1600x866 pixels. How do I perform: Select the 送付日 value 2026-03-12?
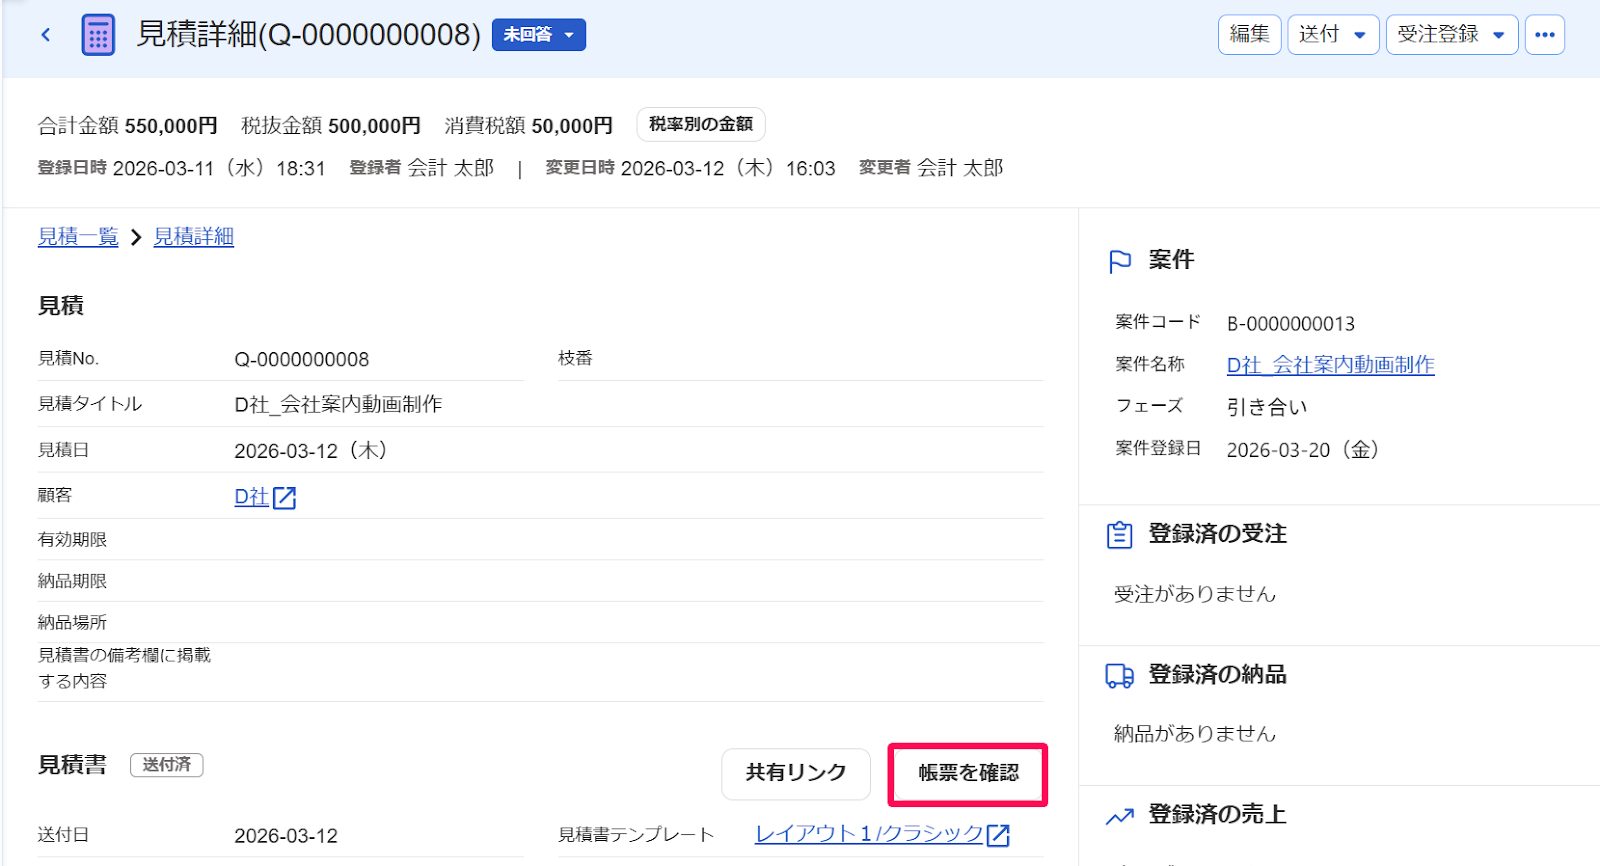pyautogui.click(x=286, y=836)
